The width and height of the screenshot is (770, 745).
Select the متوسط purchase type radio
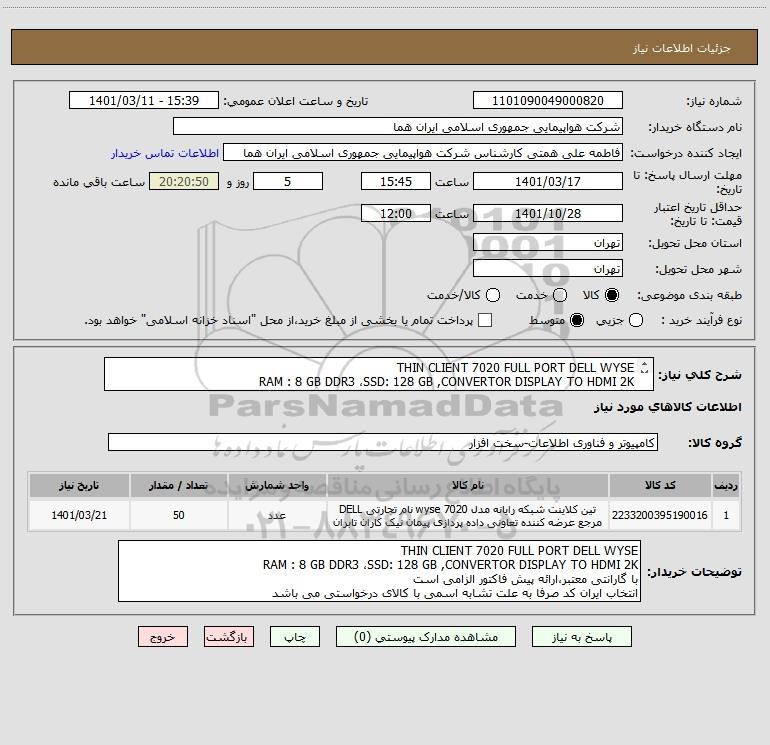click(x=577, y=320)
